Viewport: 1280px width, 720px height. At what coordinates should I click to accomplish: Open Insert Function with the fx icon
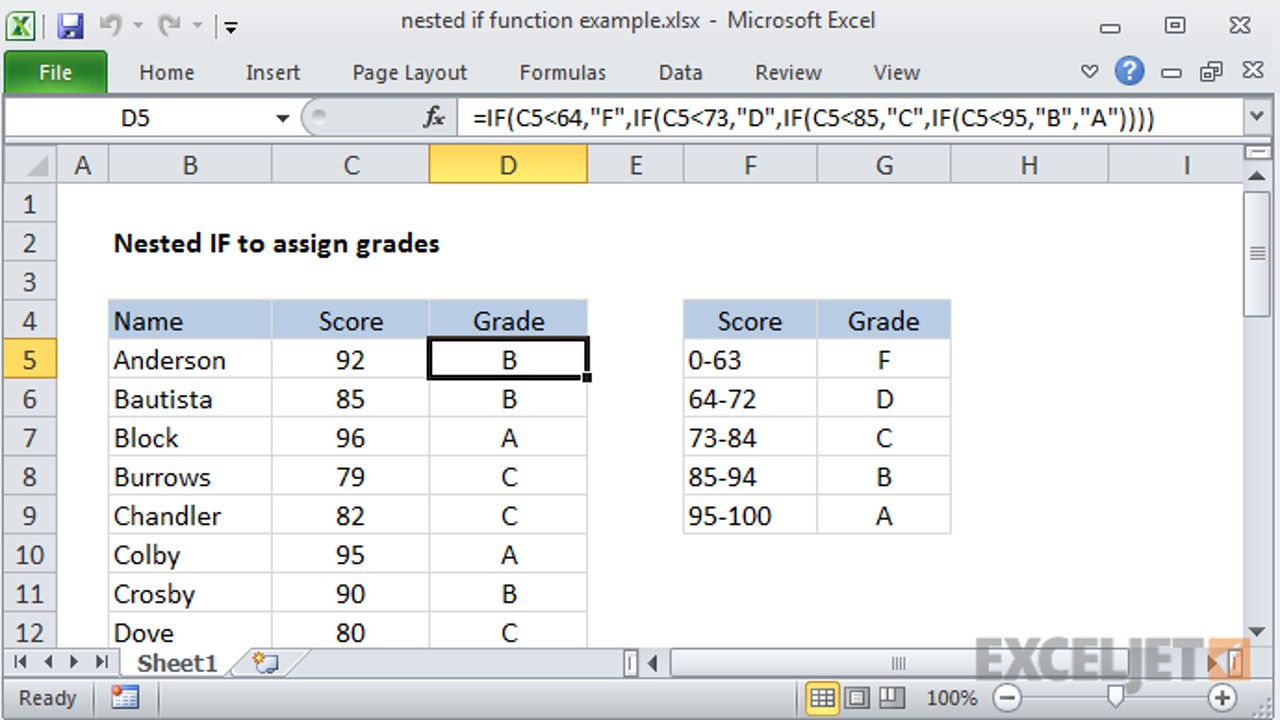click(434, 117)
